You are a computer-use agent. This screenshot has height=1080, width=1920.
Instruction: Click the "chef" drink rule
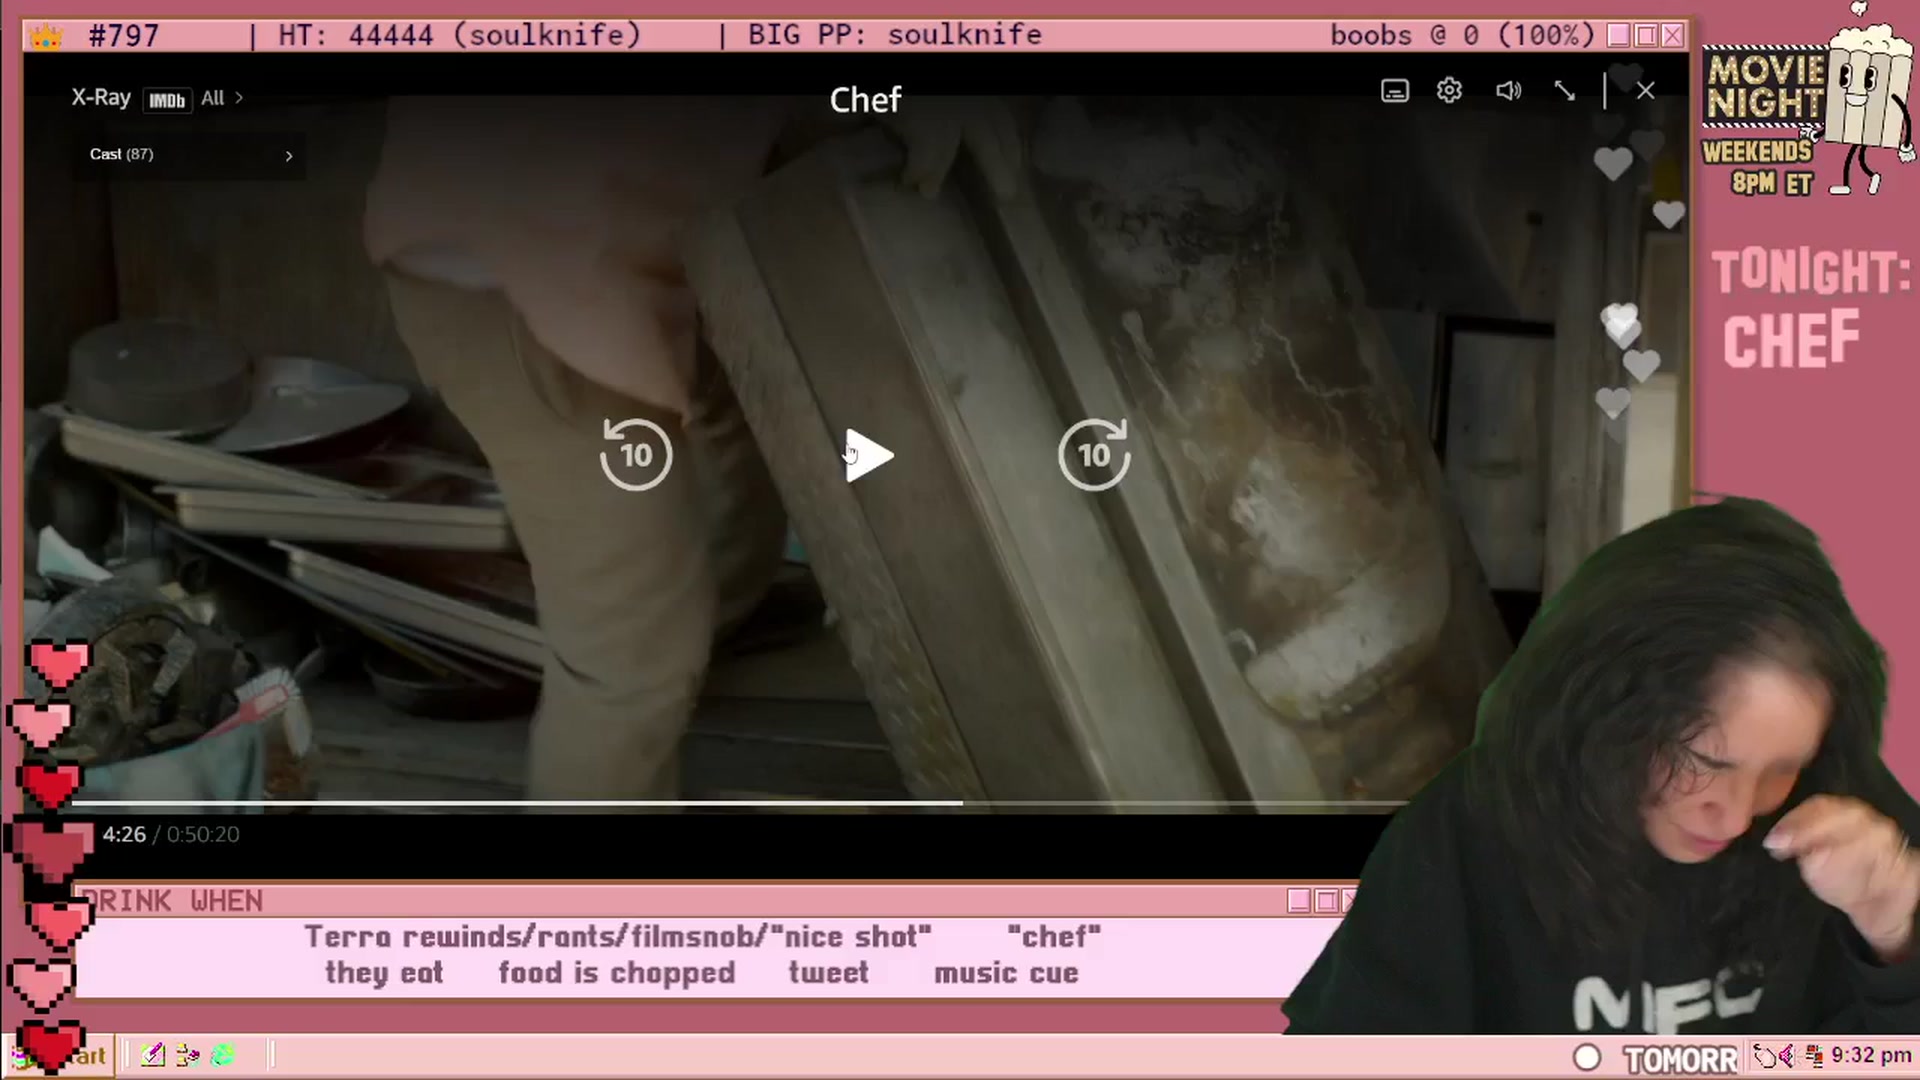click(x=1054, y=937)
